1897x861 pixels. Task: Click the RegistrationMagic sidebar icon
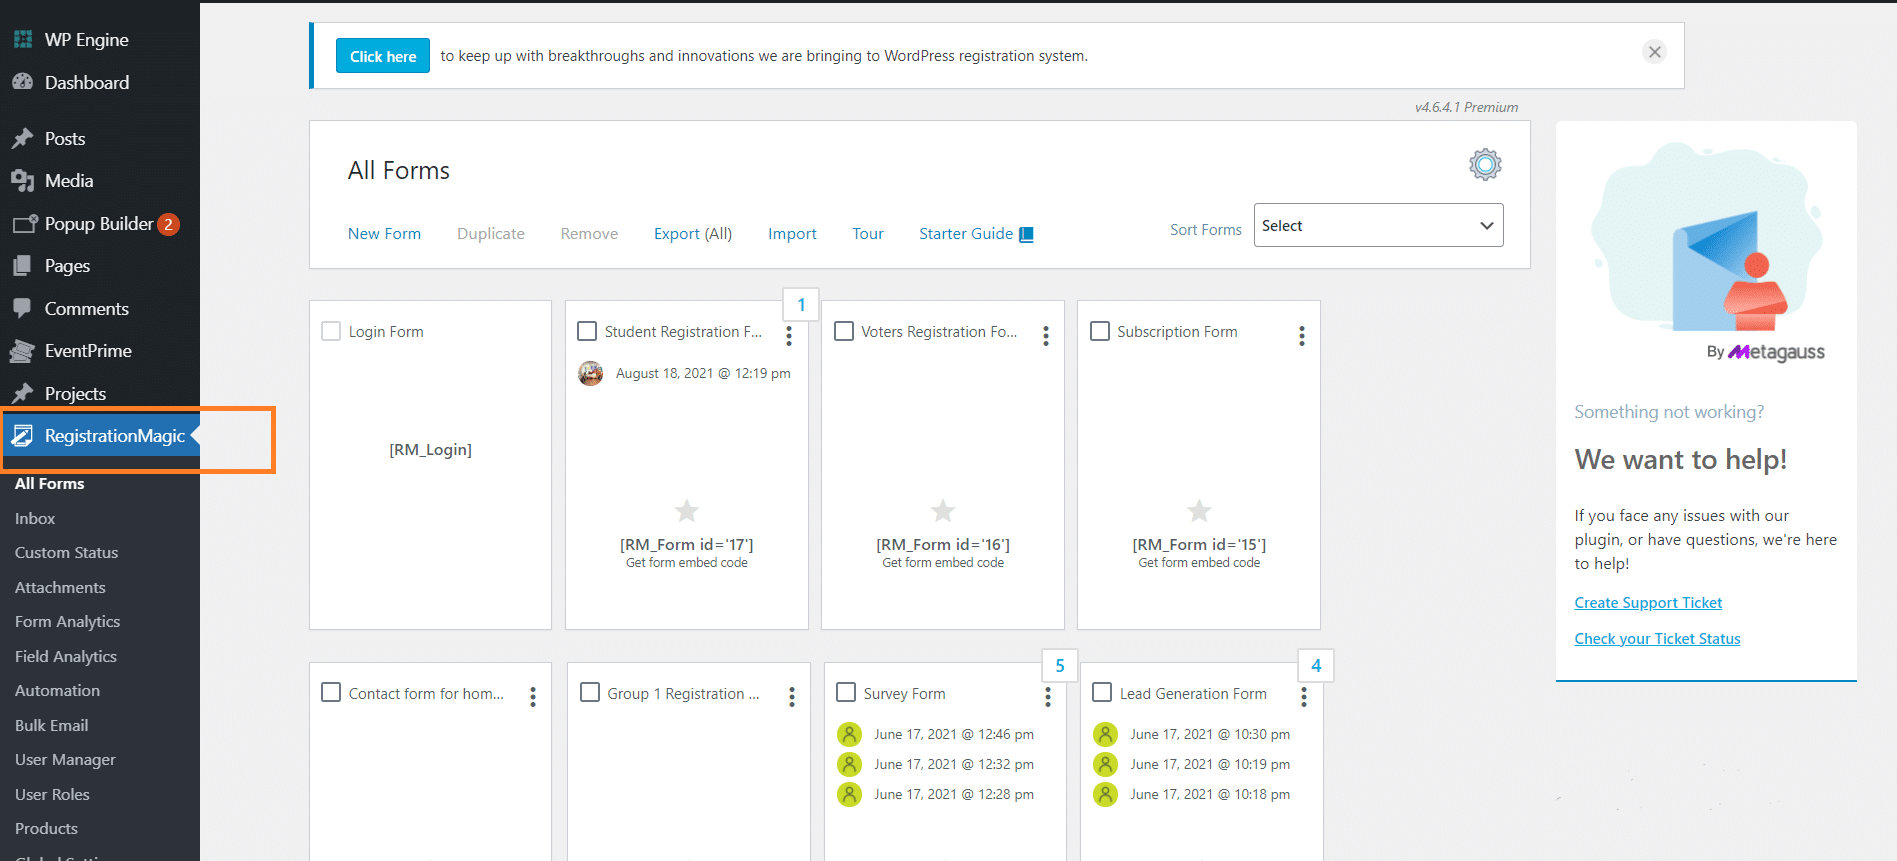click(23, 436)
